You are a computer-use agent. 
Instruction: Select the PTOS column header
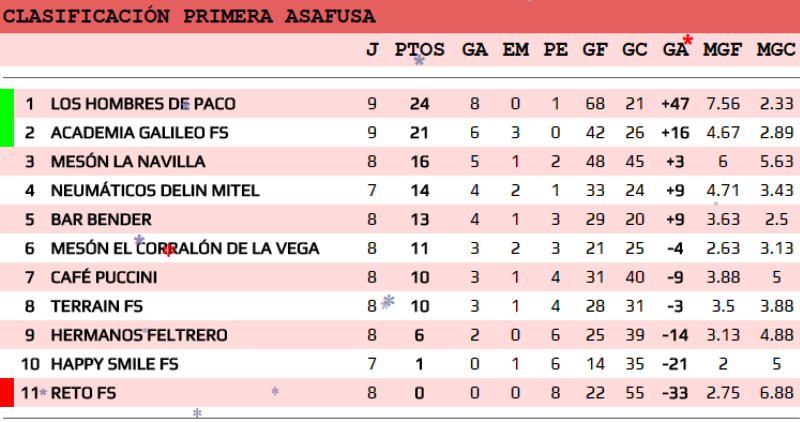click(x=419, y=49)
